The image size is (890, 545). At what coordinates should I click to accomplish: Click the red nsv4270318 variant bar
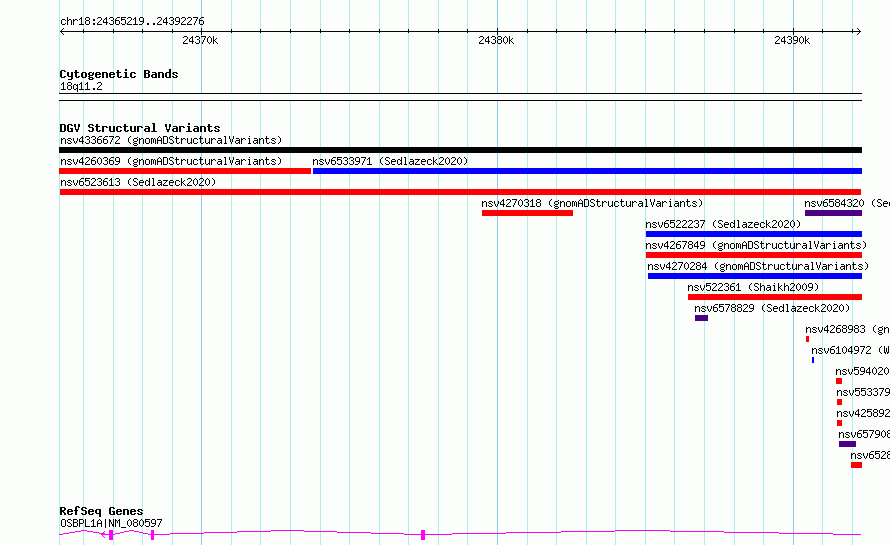[527, 213]
